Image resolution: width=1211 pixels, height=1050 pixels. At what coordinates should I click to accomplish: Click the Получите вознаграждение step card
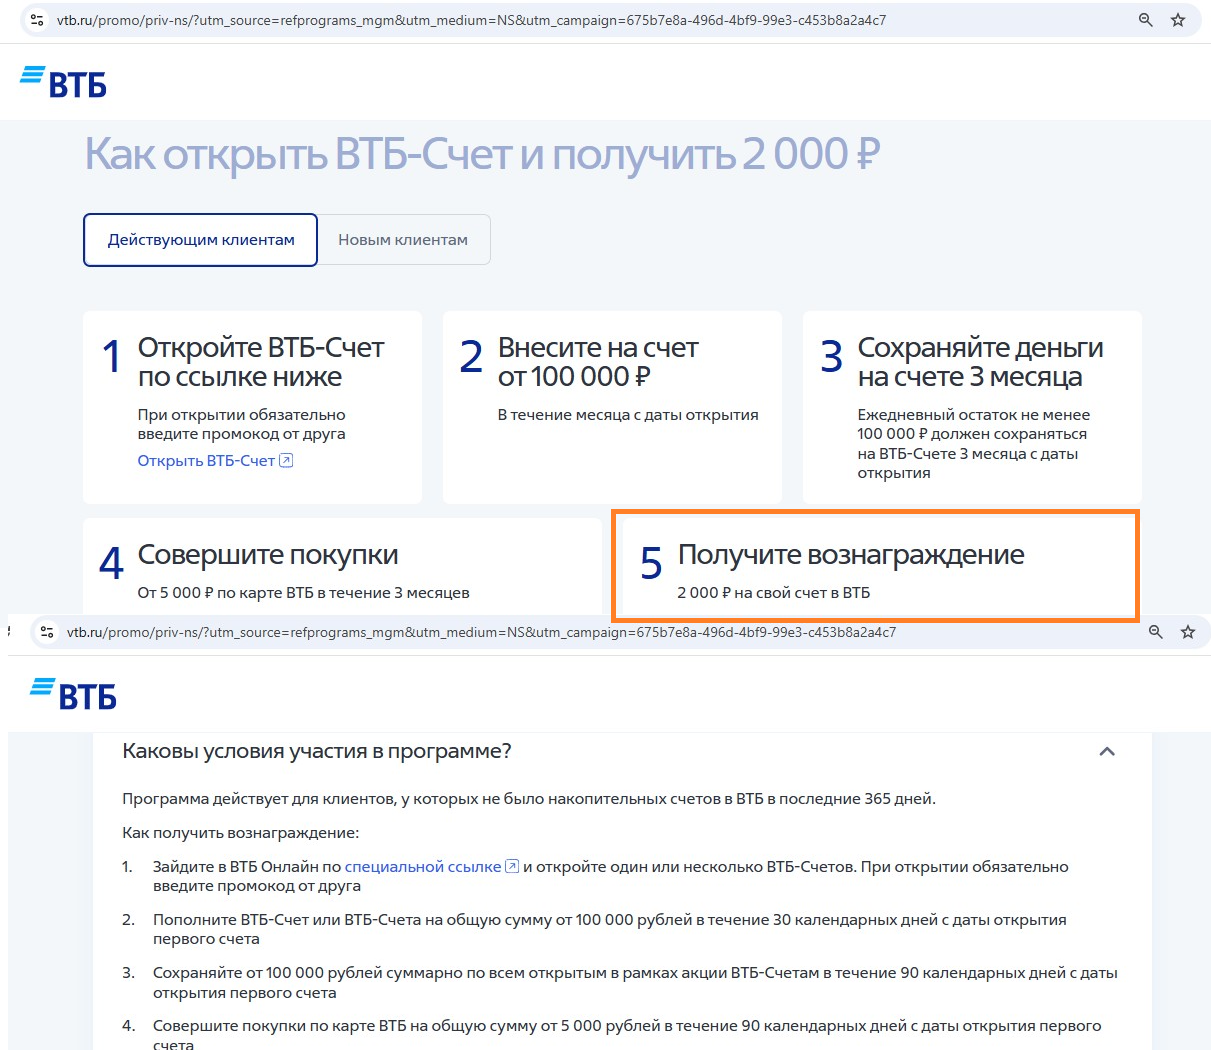point(873,566)
